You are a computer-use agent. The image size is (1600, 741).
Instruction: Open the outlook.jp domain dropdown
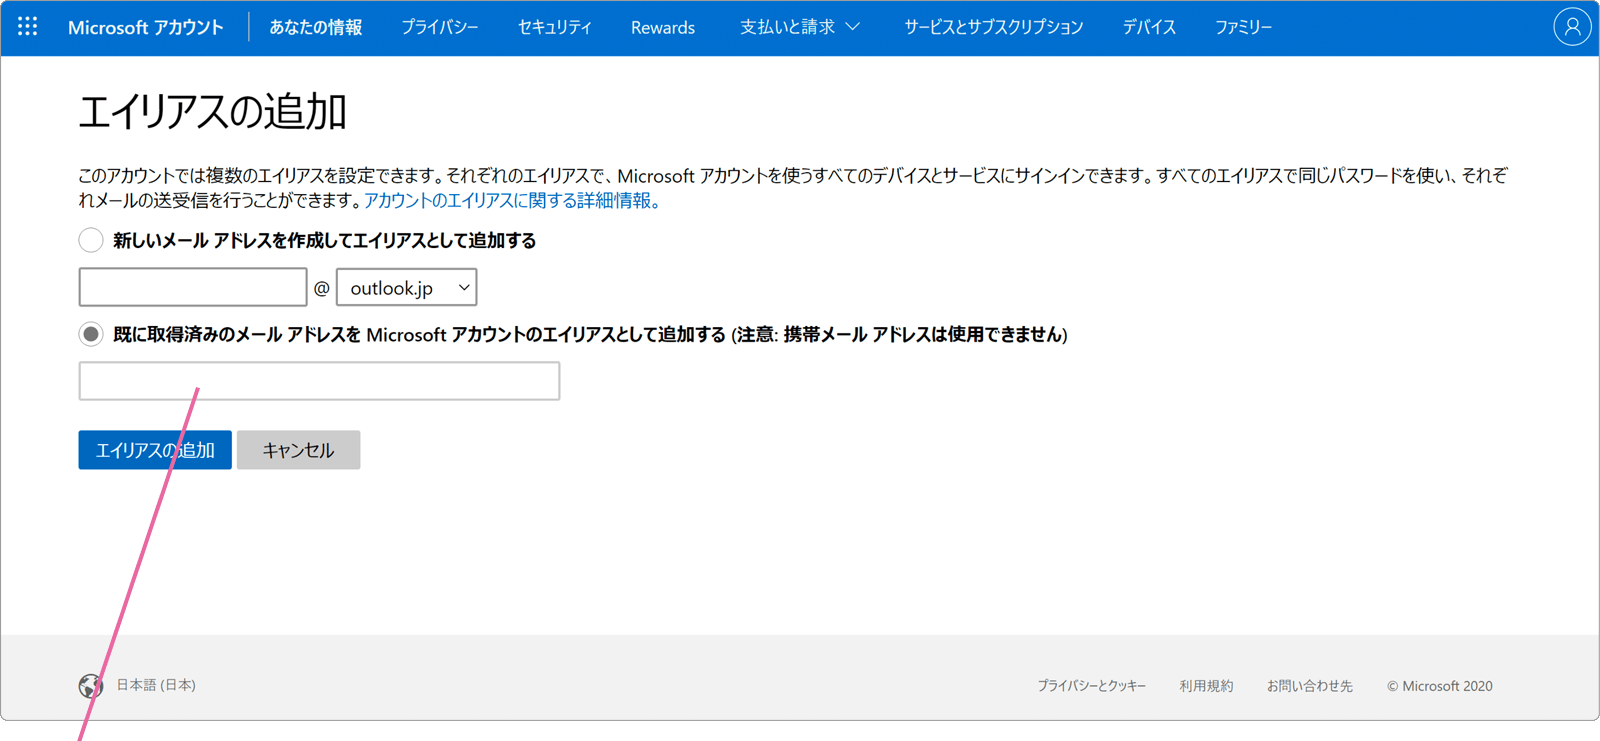406,288
